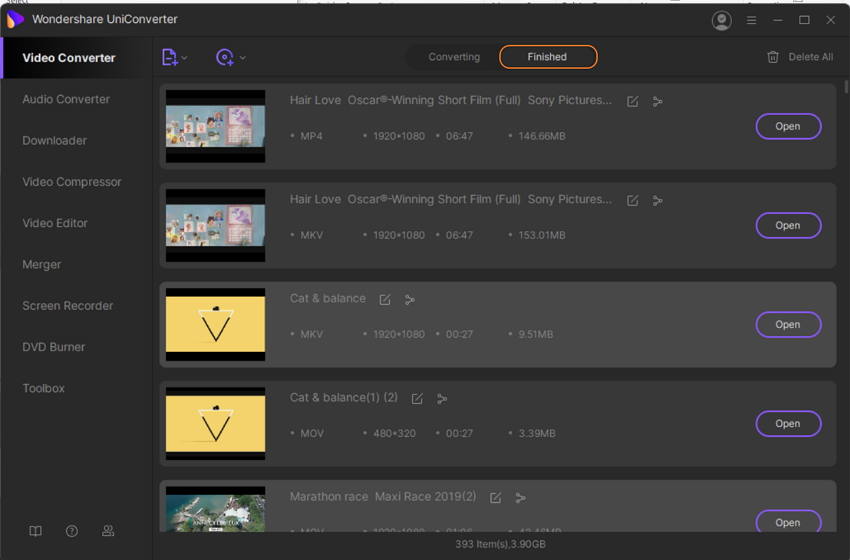This screenshot has height=560, width=850.
Task: Click the Wondershare UniConverter logo
Action: coord(15,20)
